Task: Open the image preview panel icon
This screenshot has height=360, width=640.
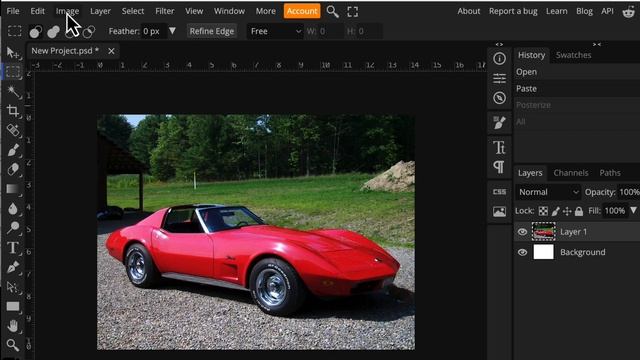Action: click(x=499, y=212)
